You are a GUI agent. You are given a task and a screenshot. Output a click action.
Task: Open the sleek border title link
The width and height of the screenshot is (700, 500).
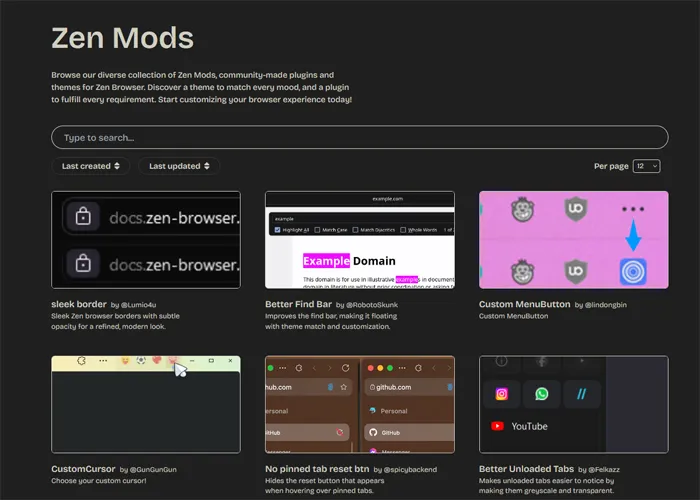click(x=79, y=304)
